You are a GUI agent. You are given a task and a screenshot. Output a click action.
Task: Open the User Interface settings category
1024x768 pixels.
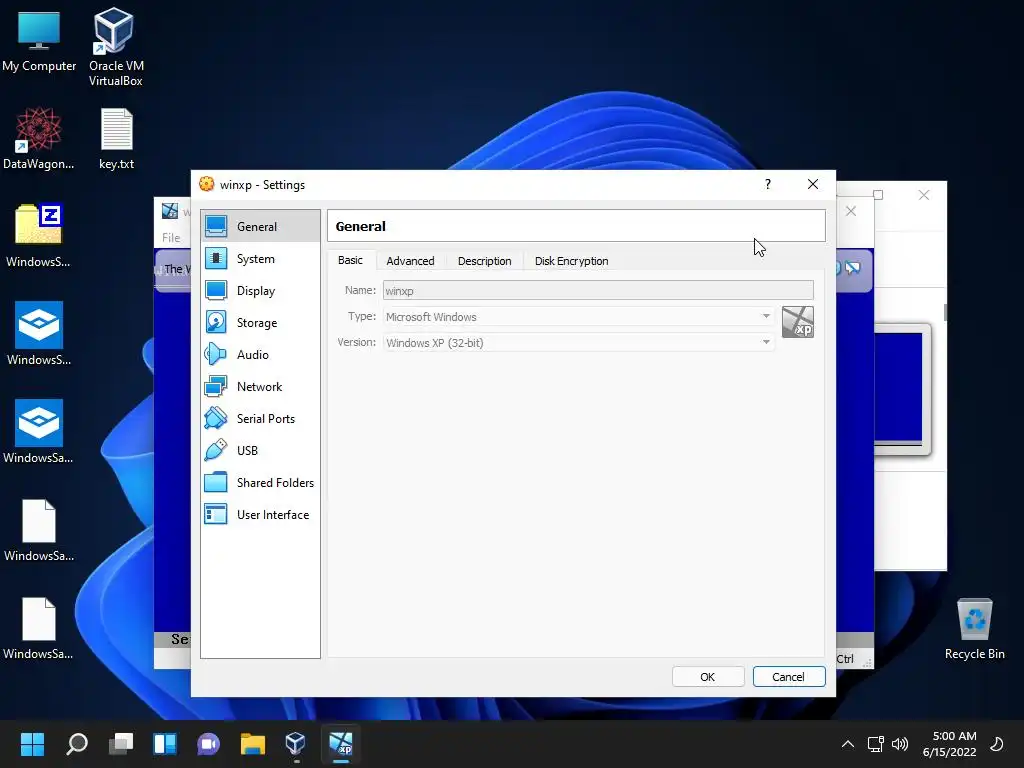pos(260,515)
